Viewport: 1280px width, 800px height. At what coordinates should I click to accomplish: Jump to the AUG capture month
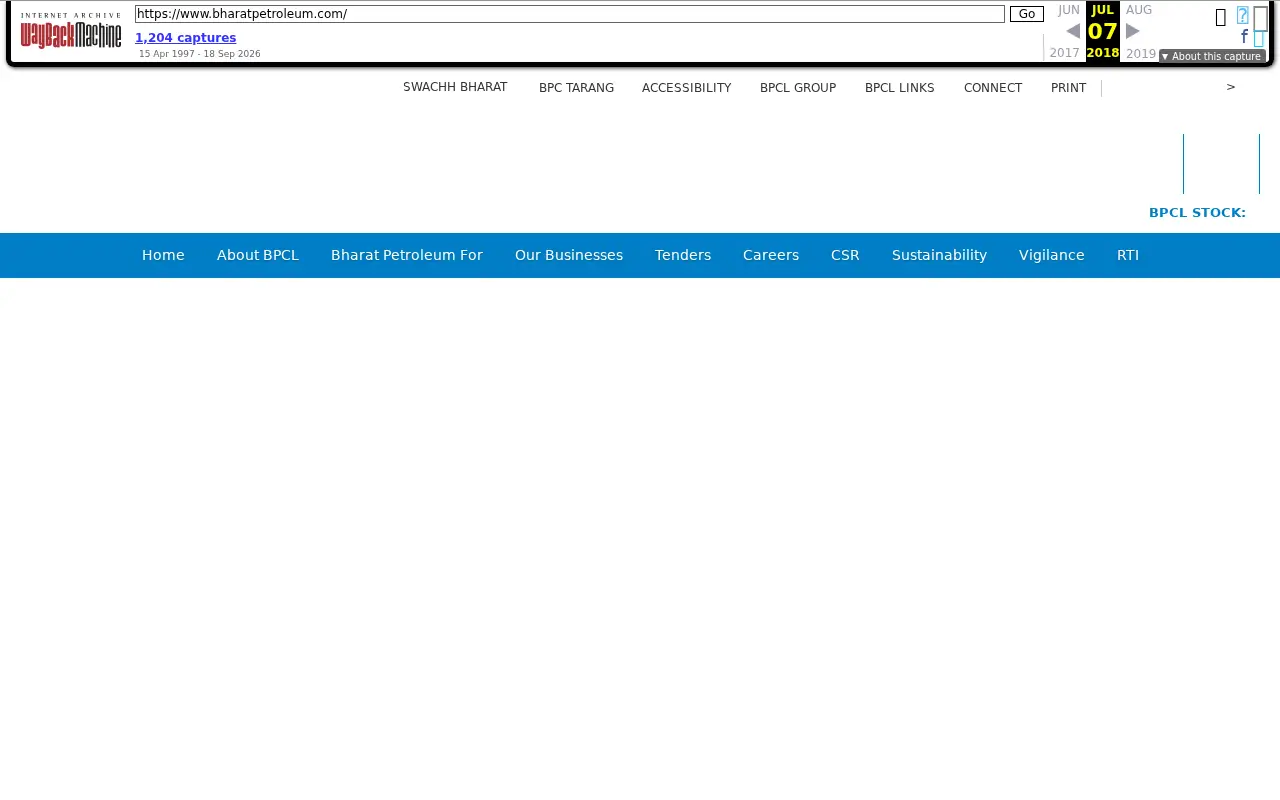[x=1139, y=10]
